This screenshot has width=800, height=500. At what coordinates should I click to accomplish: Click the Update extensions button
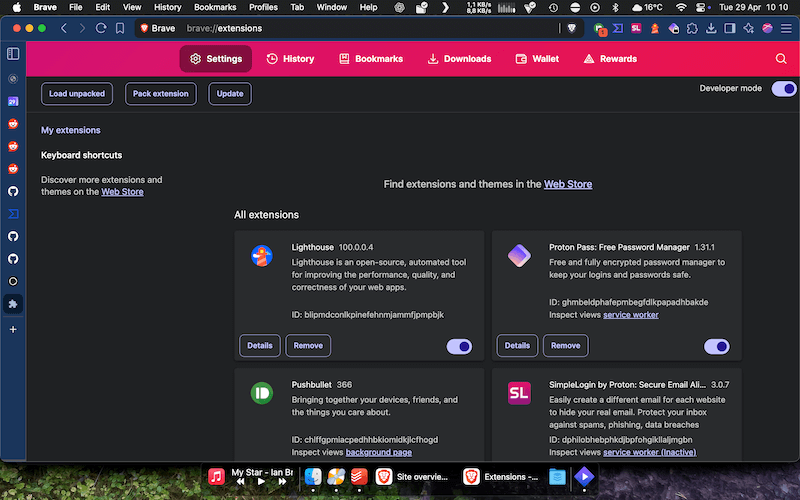point(230,94)
